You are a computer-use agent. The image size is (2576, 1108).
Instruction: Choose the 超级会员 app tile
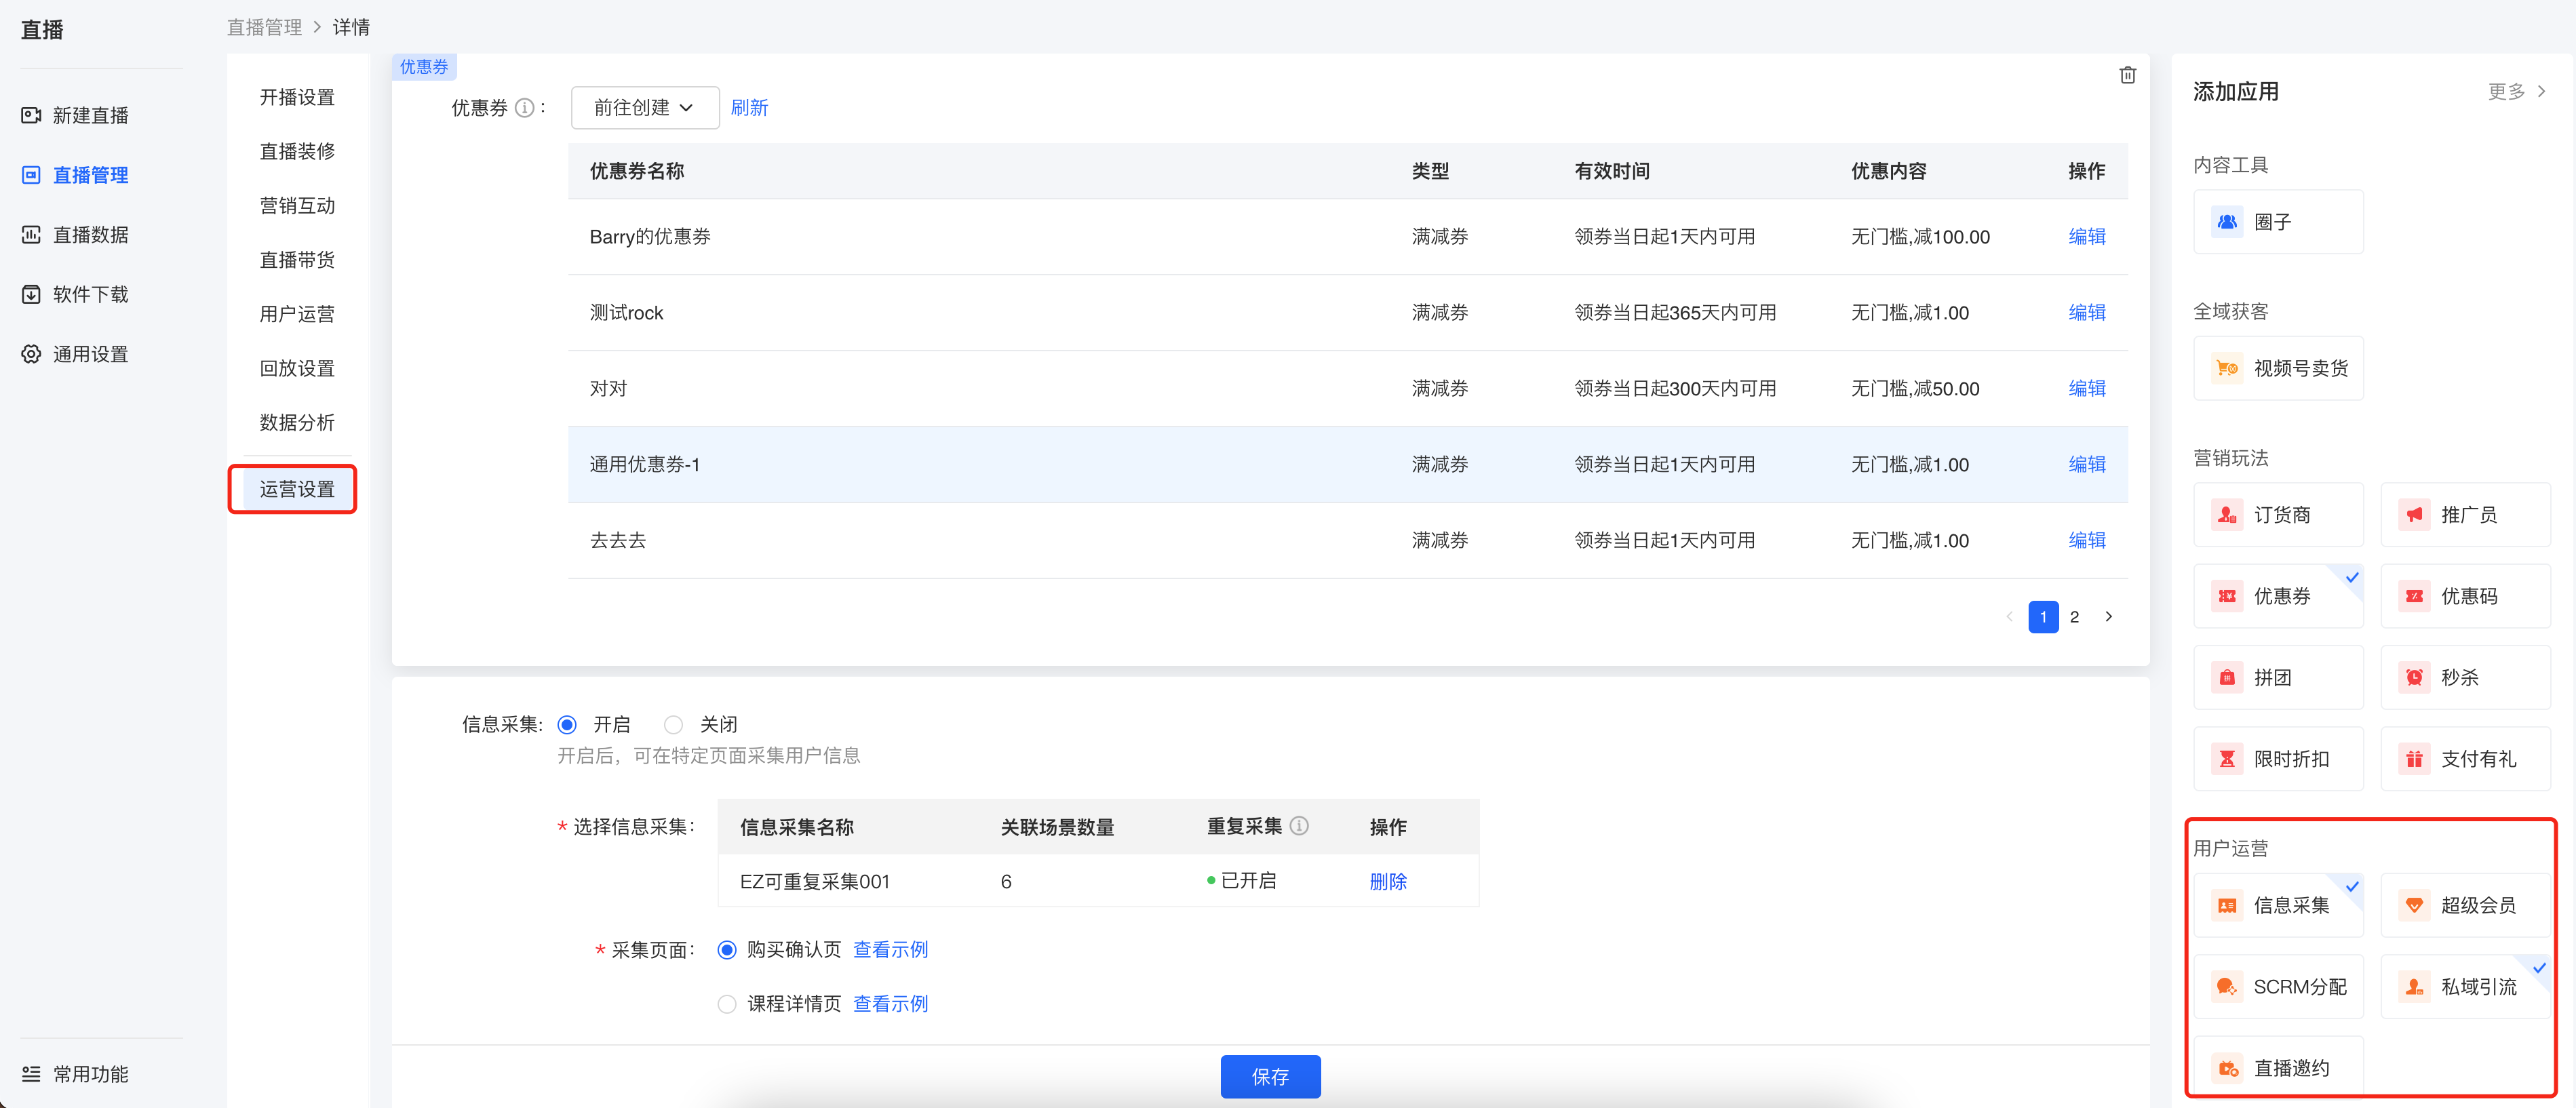pyautogui.click(x=2465, y=905)
